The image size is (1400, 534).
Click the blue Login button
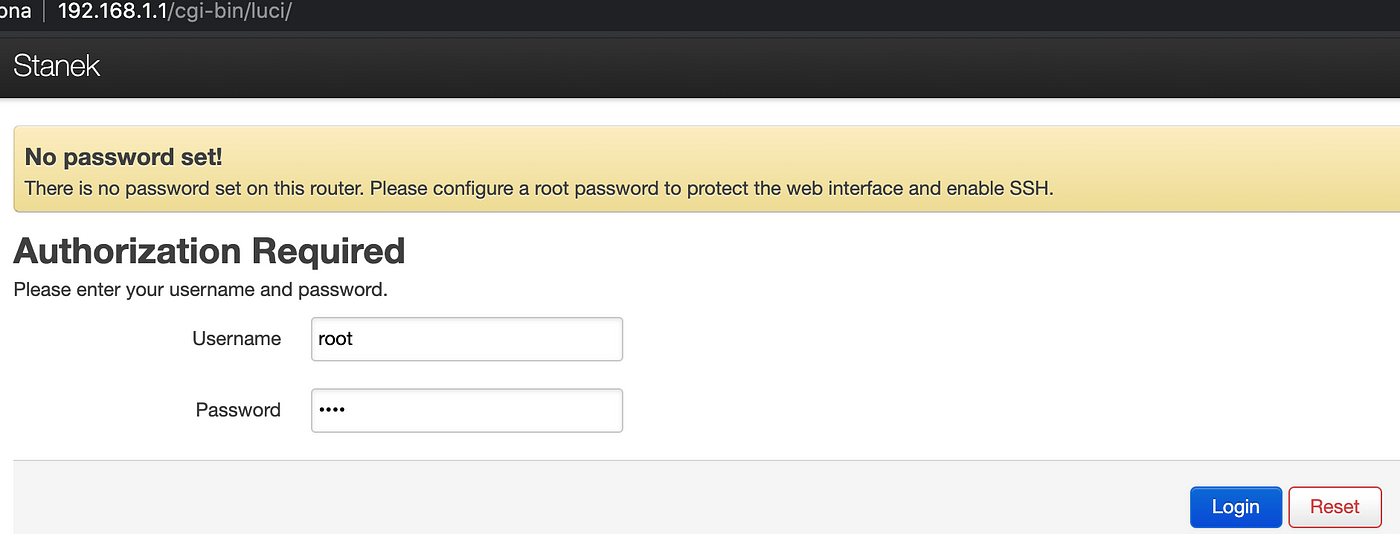[x=1235, y=507]
